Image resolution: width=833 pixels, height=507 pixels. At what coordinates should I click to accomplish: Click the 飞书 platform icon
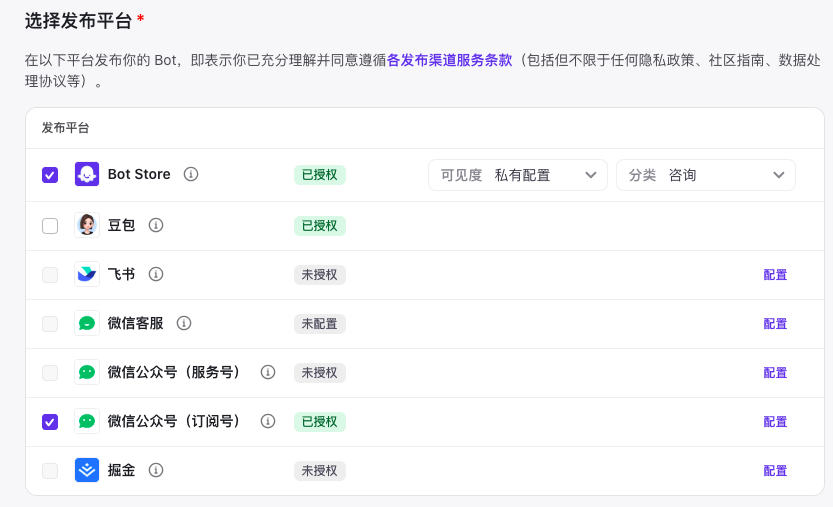coord(87,274)
